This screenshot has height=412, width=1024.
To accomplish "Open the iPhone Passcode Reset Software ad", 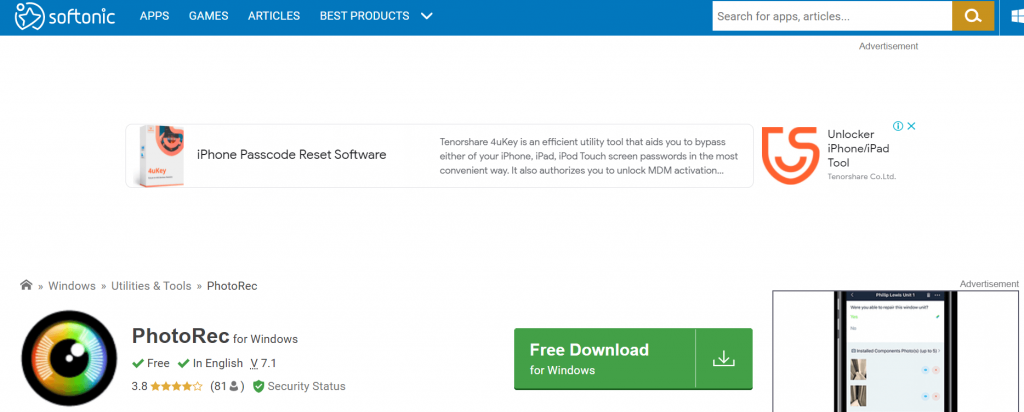I will 291,155.
